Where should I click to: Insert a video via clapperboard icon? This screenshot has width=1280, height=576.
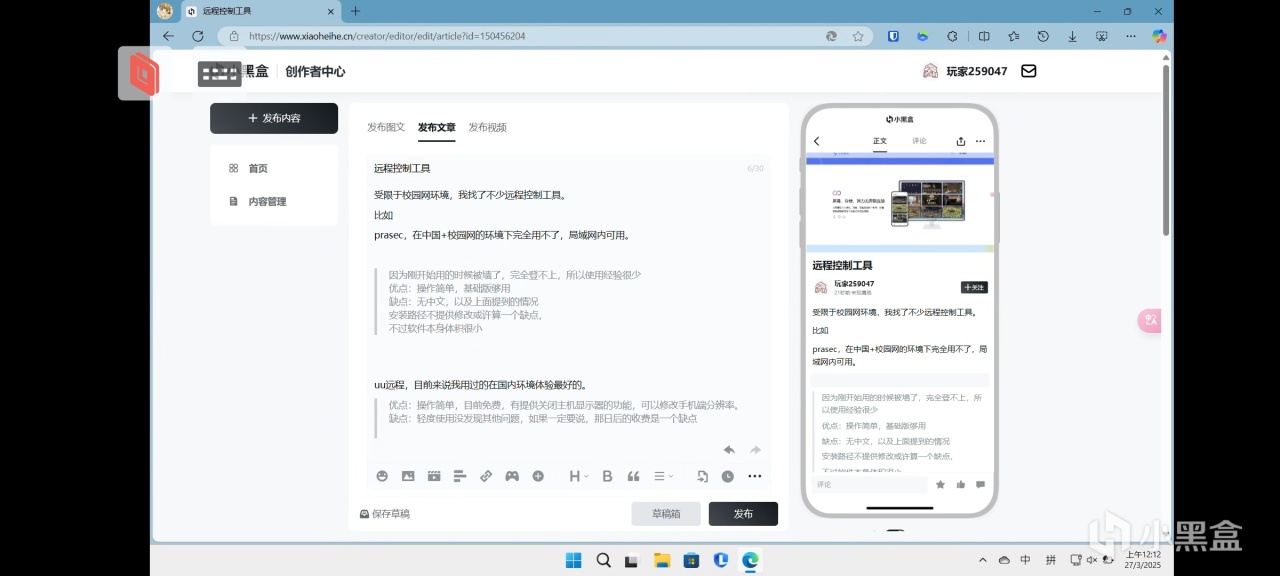point(434,476)
